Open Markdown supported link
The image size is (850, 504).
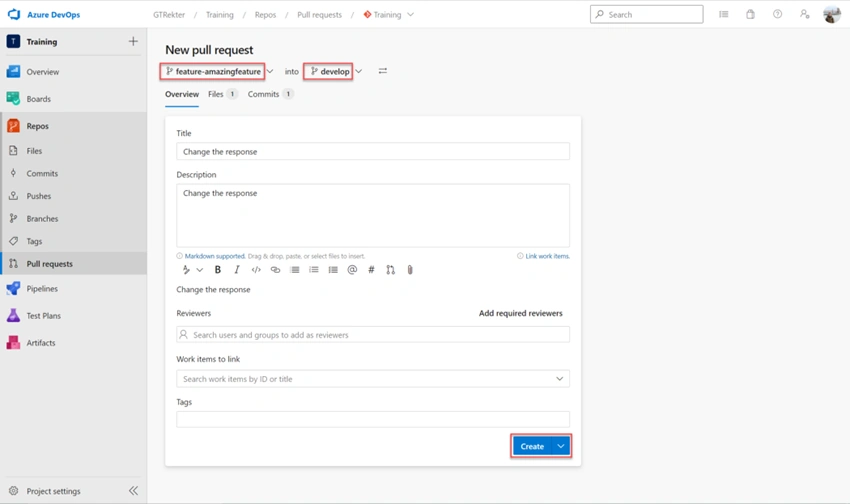[x=215, y=256]
